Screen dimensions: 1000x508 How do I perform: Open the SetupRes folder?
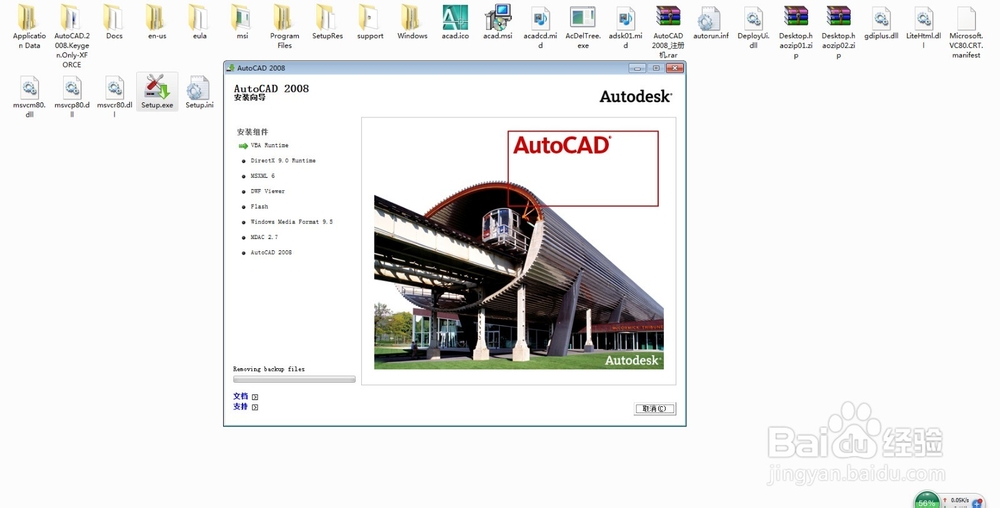327,22
